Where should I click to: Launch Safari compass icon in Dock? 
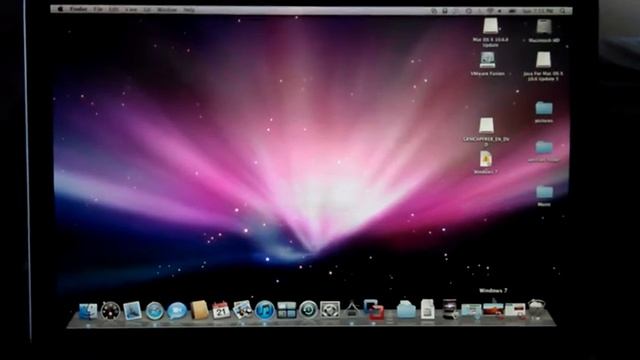(155, 311)
